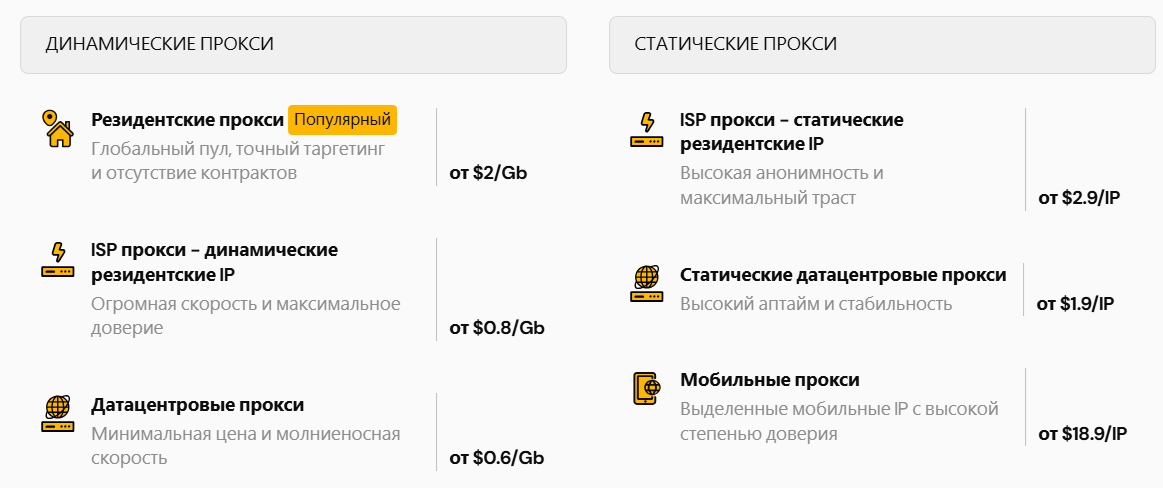Click the static datacenter globe icon
This screenshot has width=1163, height=488.
coord(646,284)
